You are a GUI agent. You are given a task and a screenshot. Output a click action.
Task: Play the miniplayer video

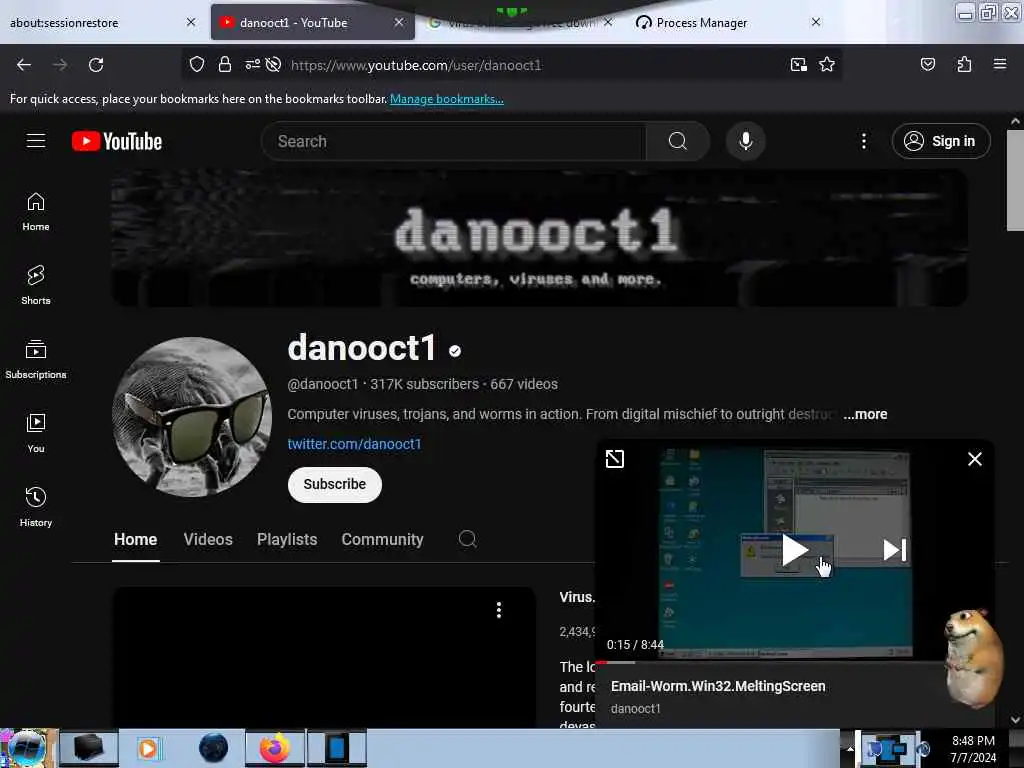click(x=794, y=550)
